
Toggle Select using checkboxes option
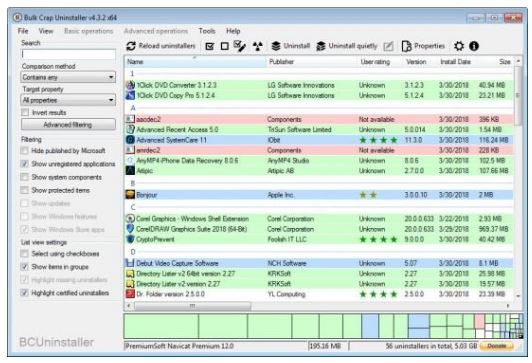pos(24,254)
